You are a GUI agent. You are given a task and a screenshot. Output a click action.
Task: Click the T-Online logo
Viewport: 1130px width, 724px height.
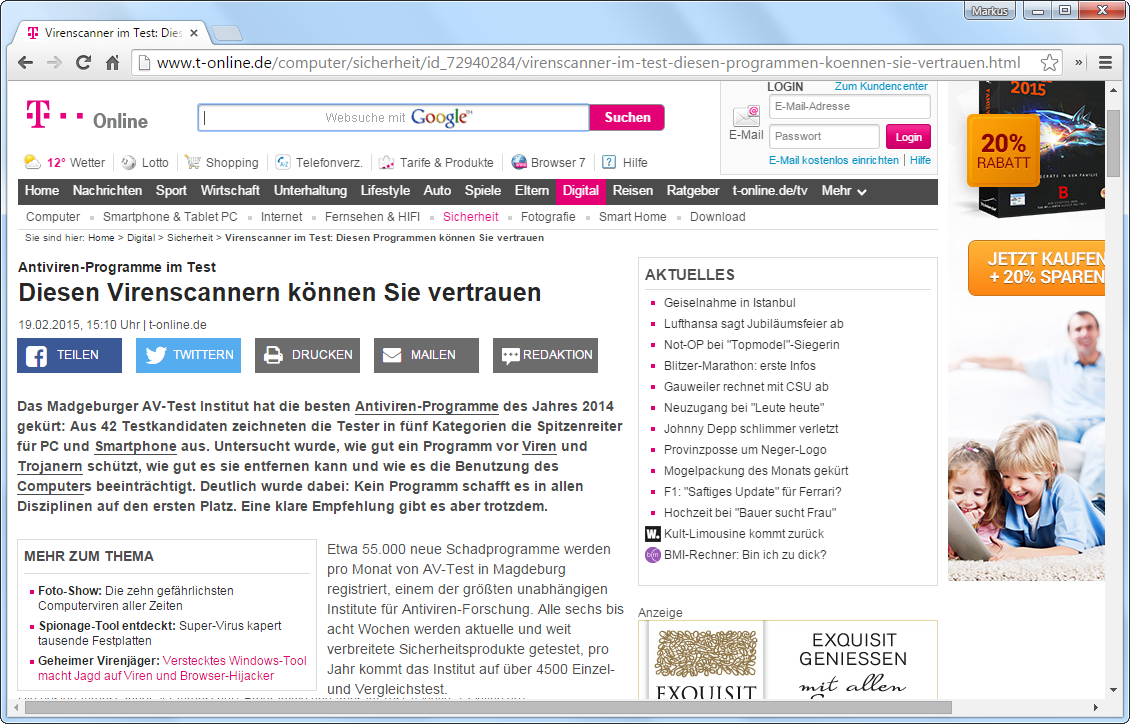[86, 118]
